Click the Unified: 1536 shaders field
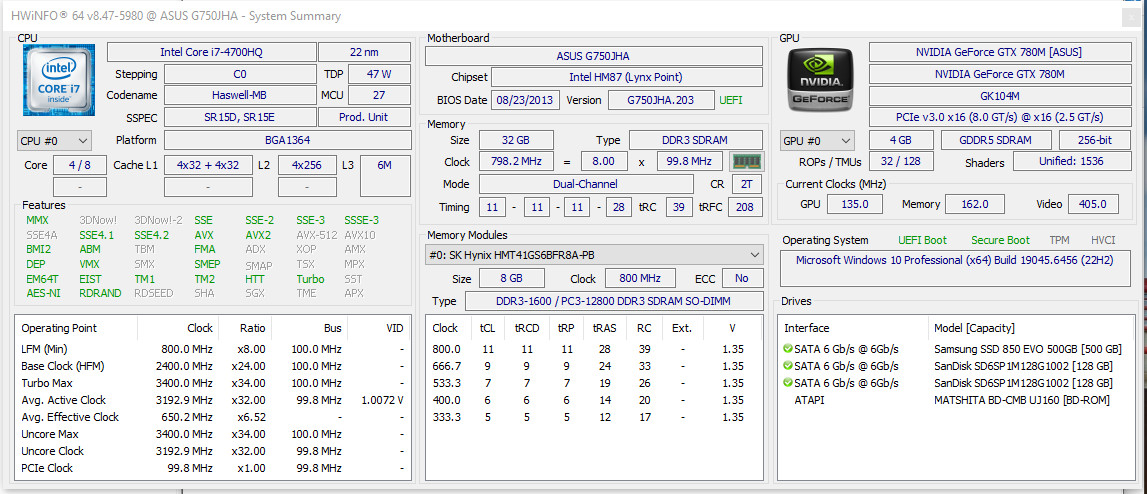The image size is (1147, 494). [1072, 162]
